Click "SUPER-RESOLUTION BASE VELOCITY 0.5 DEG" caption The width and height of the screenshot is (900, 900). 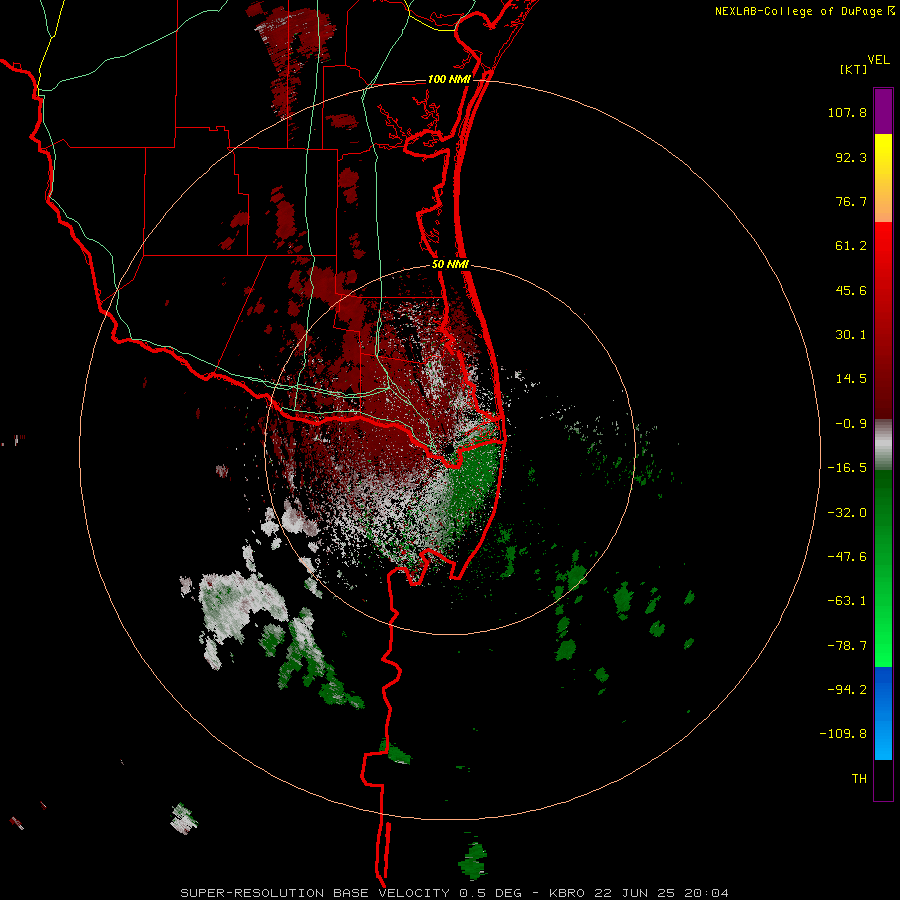point(351,893)
